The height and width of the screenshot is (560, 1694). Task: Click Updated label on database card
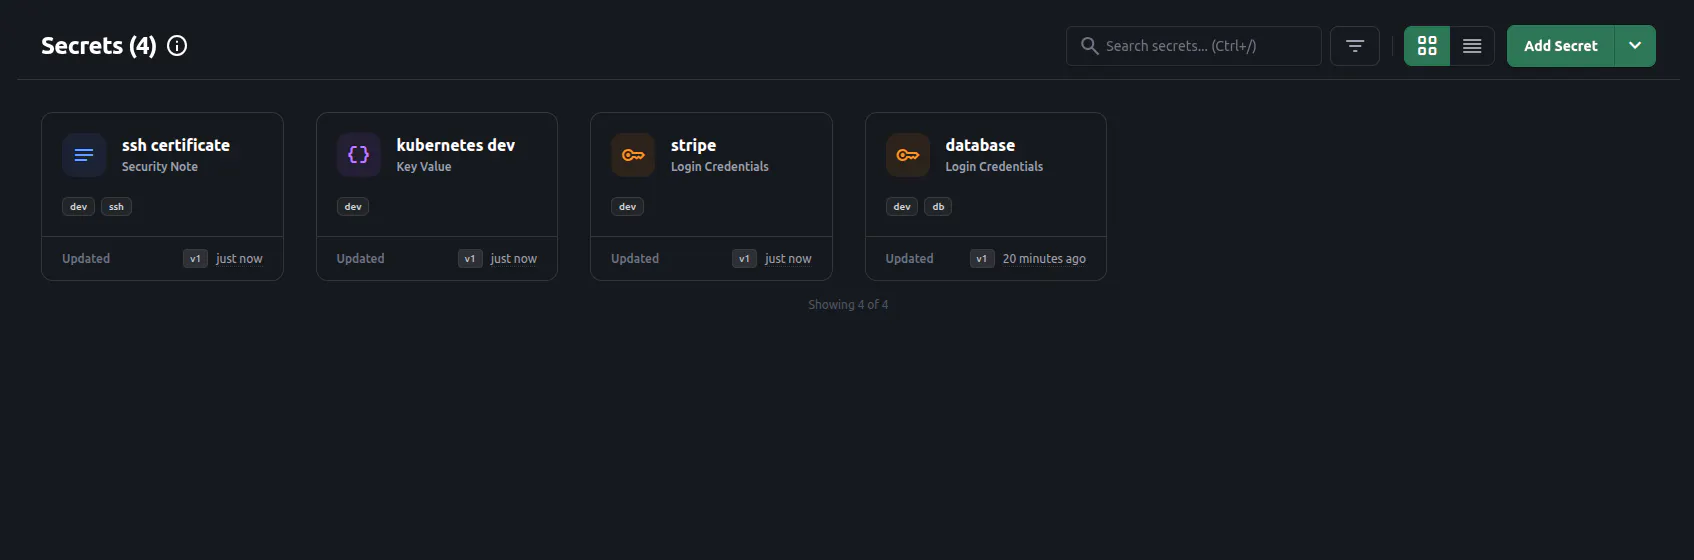pyautogui.click(x=909, y=259)
